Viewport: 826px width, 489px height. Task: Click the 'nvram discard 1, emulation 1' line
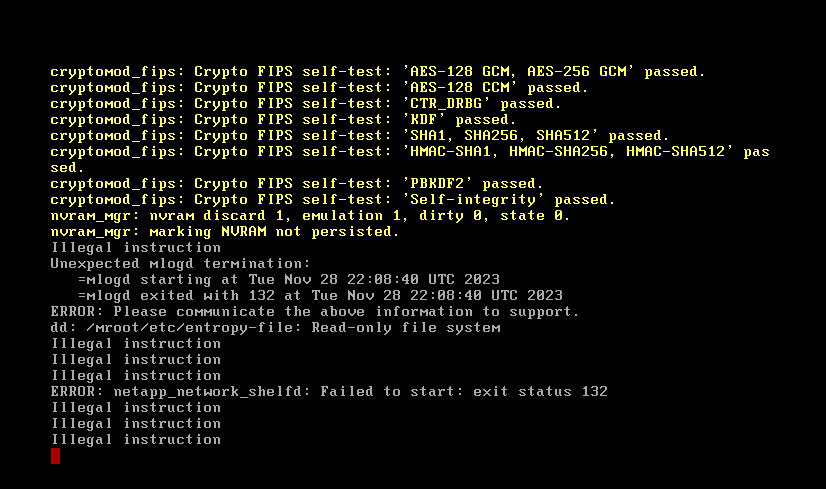click(310, 216)
